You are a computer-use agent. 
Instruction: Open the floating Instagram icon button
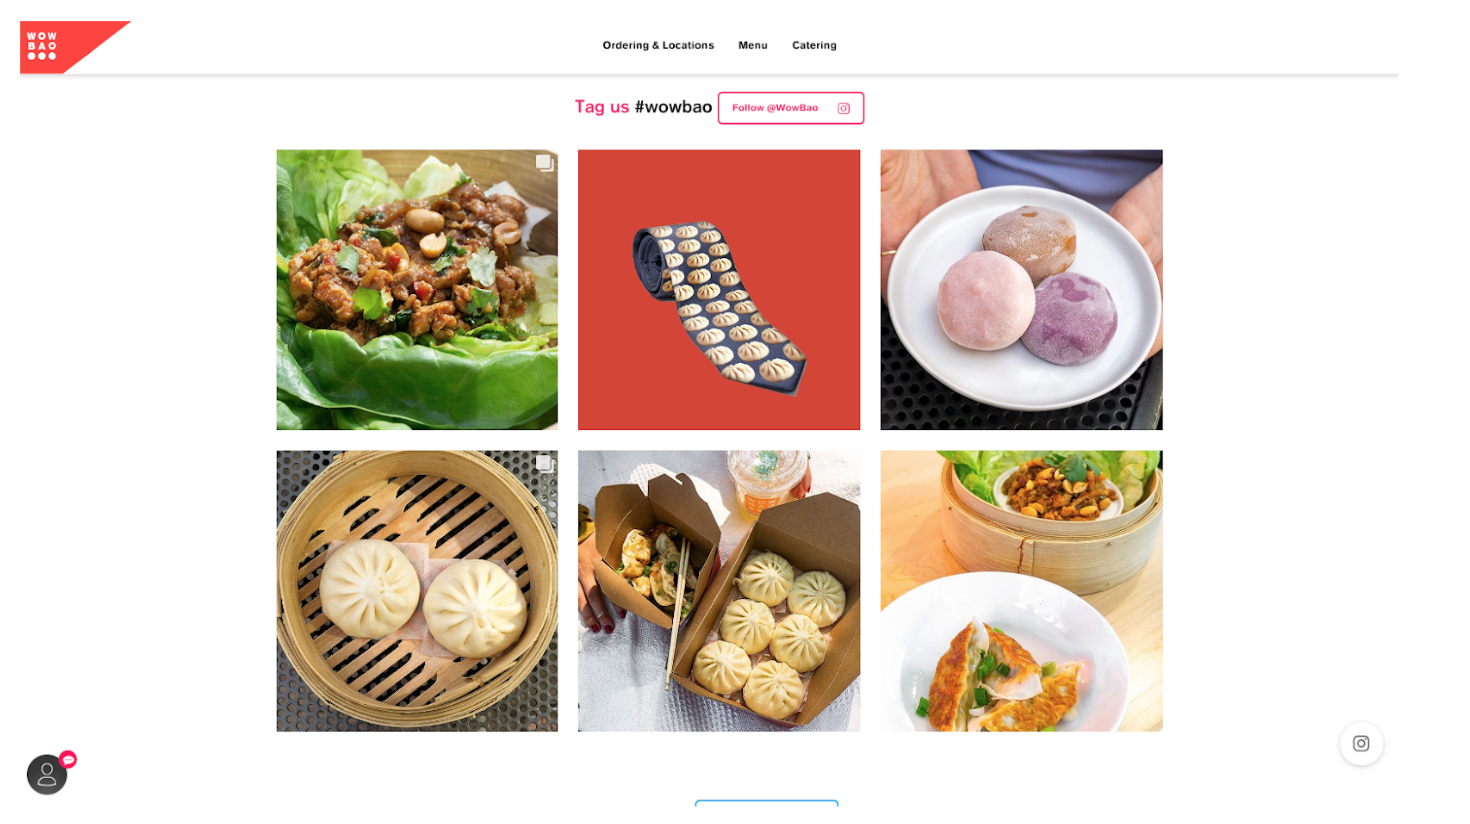click(x=1361, y=744)
